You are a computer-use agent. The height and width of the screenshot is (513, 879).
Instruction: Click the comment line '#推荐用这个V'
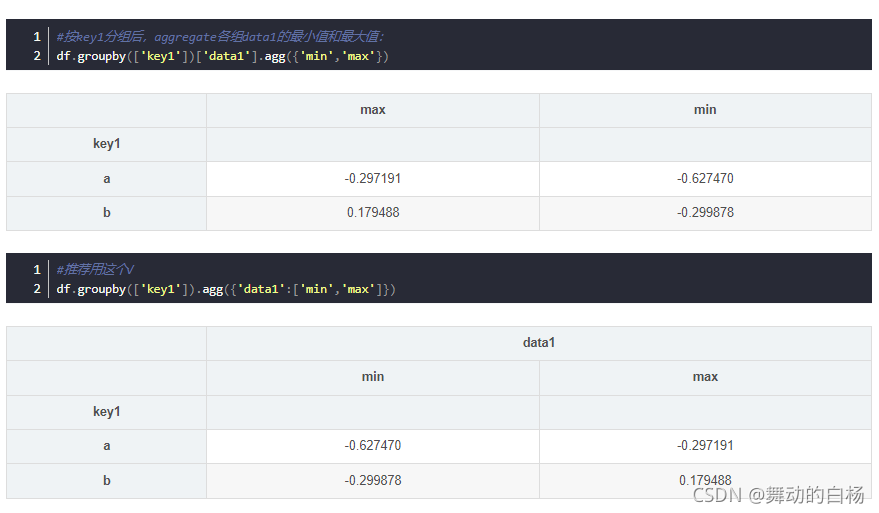coord(95,270)
